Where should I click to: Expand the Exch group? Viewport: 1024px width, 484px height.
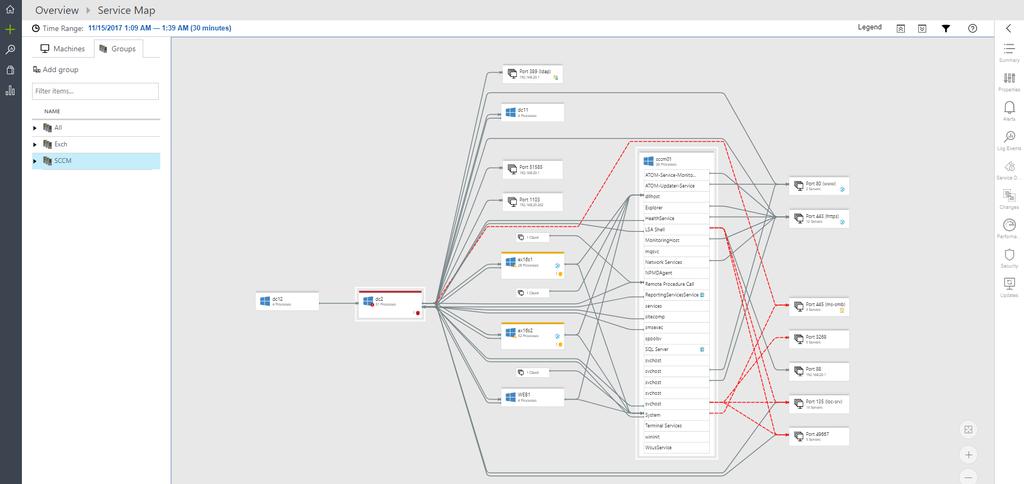(x=35, y=144)
